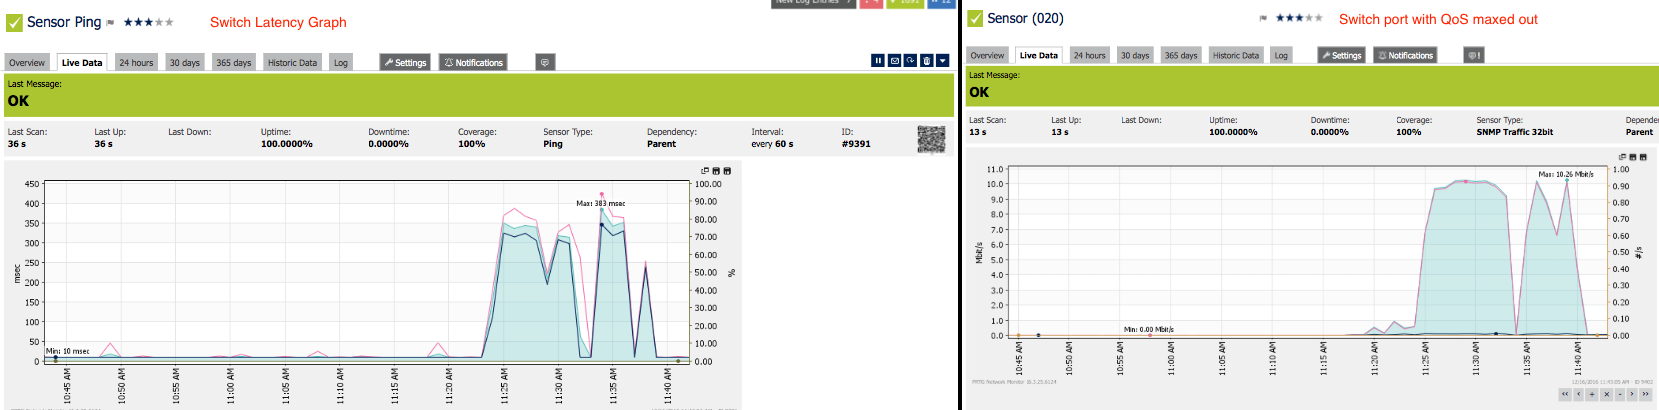The height and width of the screenshot is (410, 1659).
Task: Switch to the 24 hours tab for Ping
Action: pos(136,62)
